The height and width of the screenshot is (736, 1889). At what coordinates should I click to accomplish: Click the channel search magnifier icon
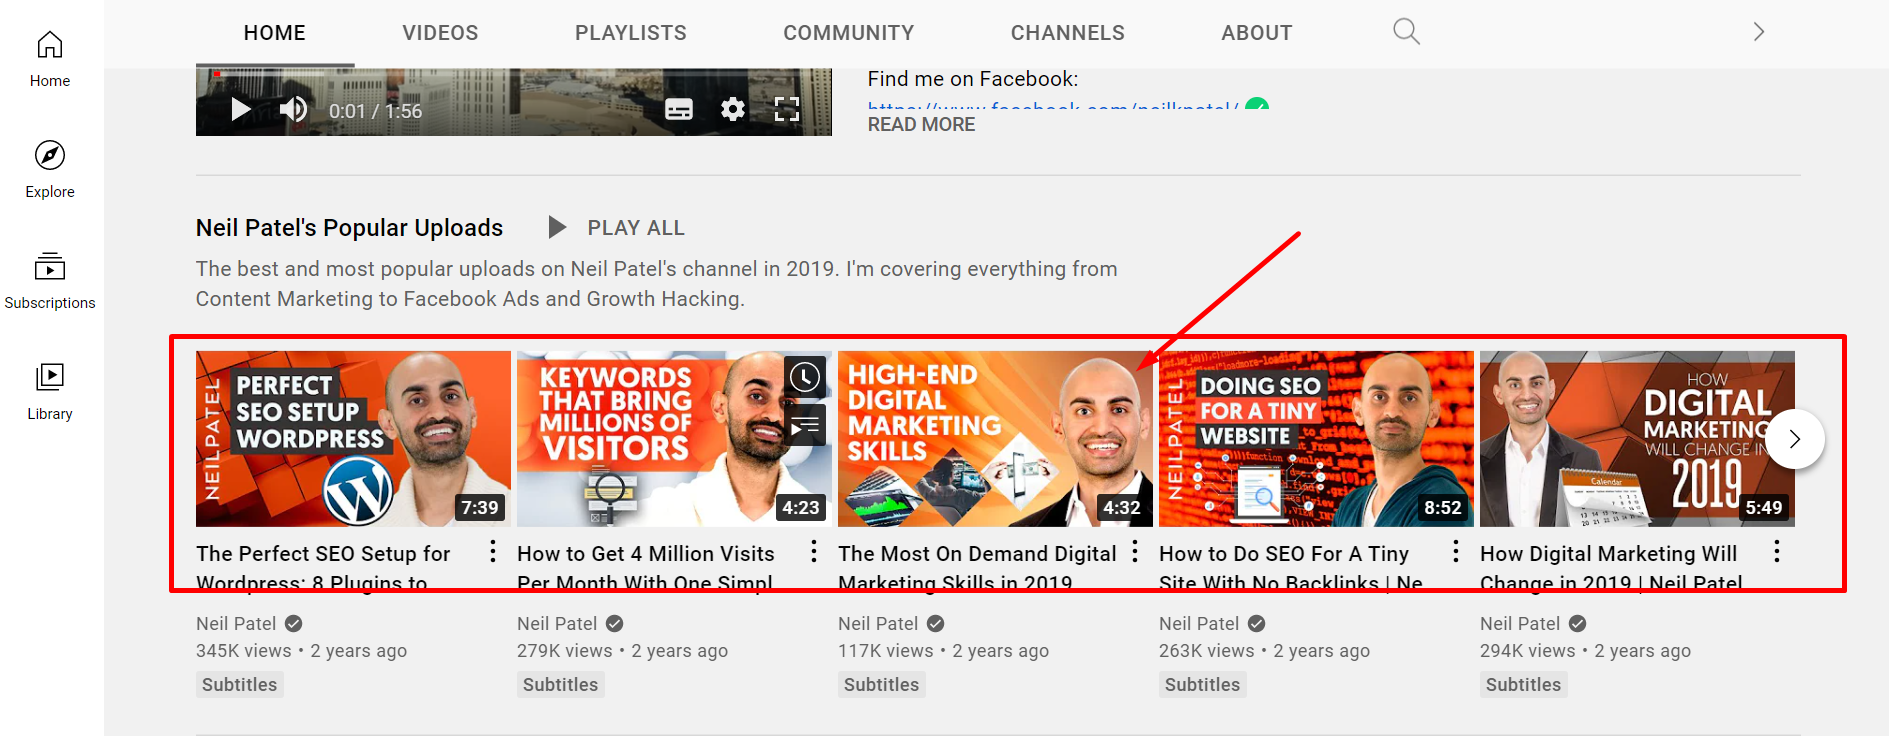[1406, 32]
